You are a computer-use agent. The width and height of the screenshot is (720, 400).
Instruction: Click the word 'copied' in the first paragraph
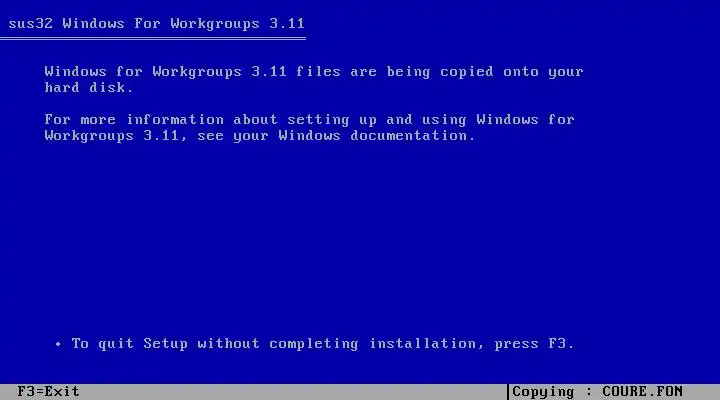pyautogui.click(x=467, y=72)
